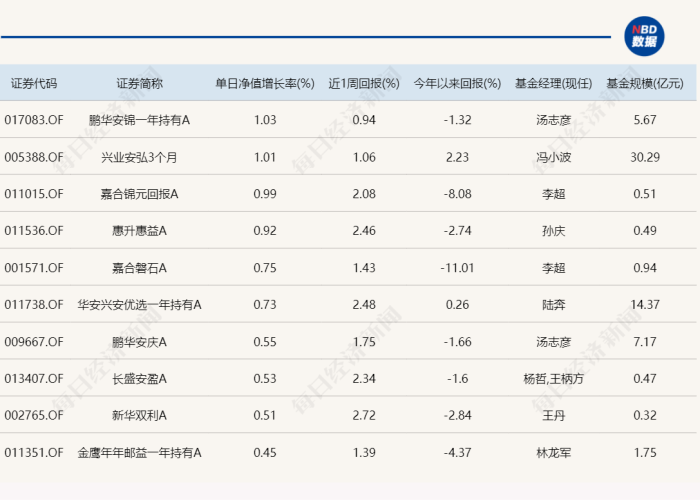Select manager 王丹

pyautogui.click(x=554, y=416)
